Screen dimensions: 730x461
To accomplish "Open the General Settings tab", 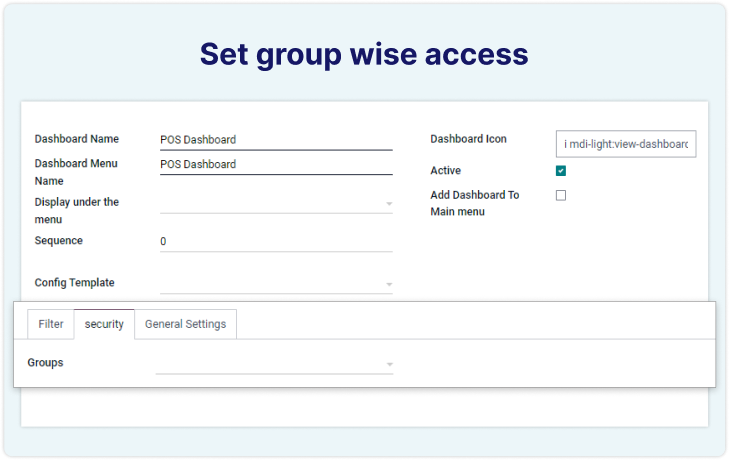I will pyautogui.click(x=185, y=324).
